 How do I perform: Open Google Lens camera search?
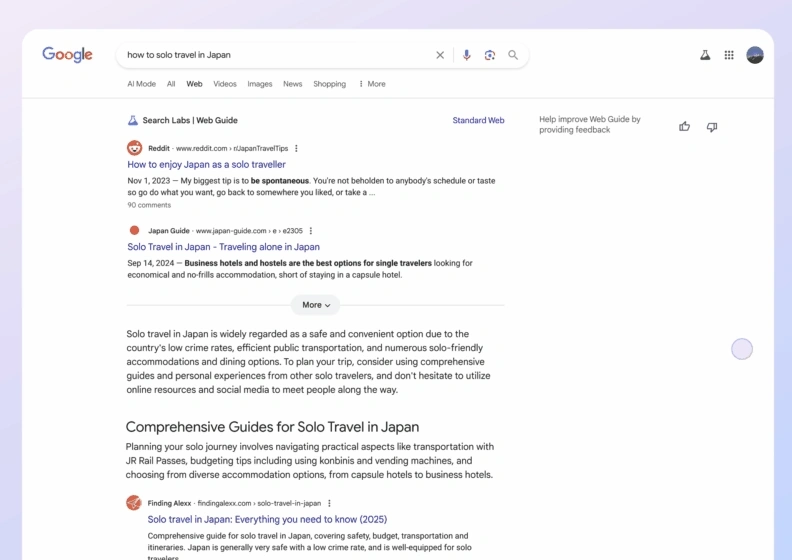tap(489, 55)
